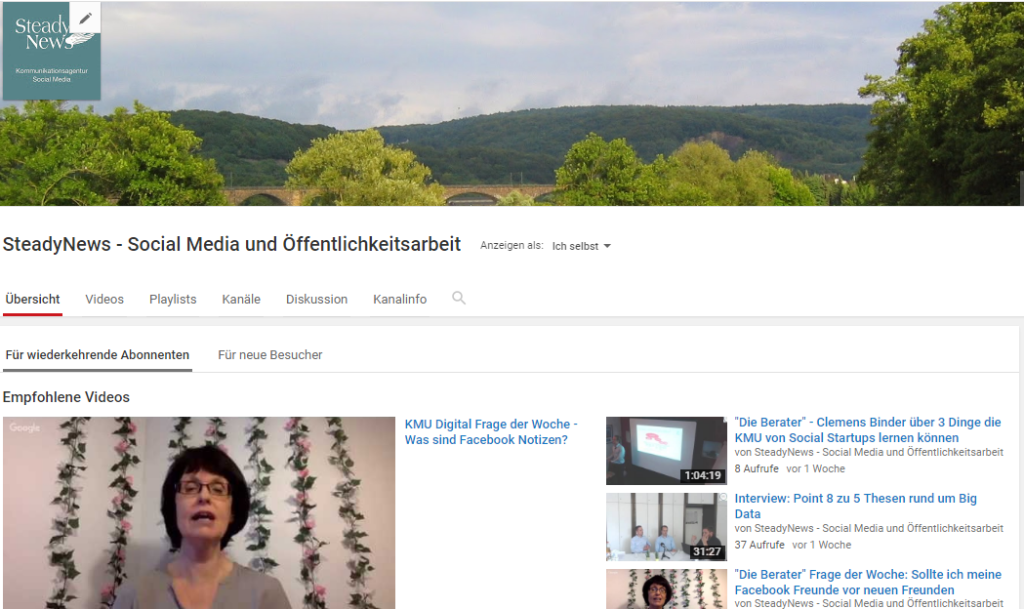
Task: Select 'Für wiederkehrende Abonnenten' view
Action: [x=97, y=355]
